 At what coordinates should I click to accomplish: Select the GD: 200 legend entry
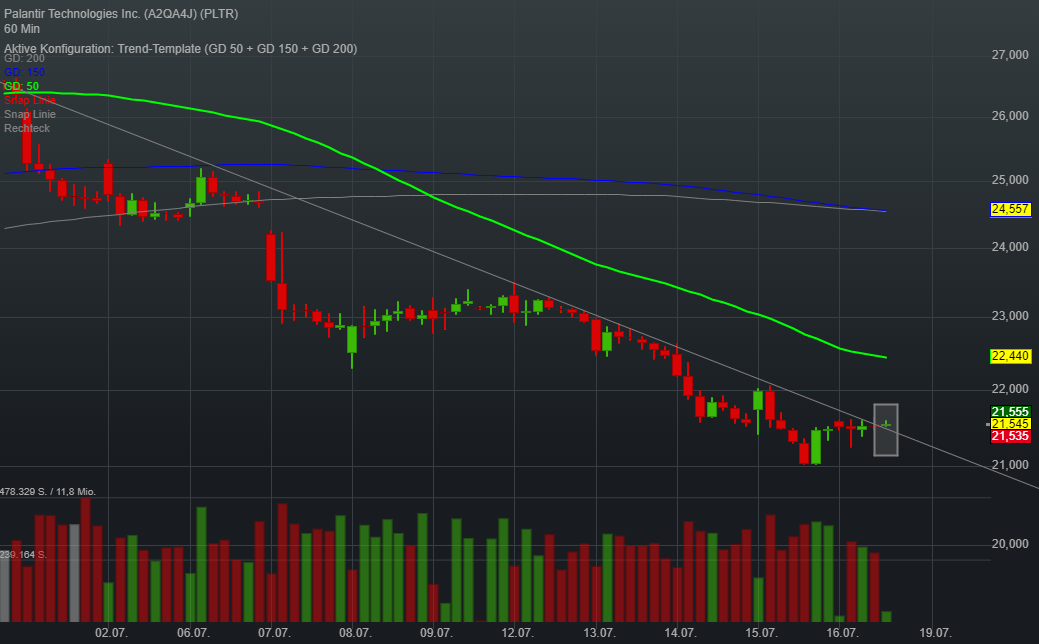(25, 58)
